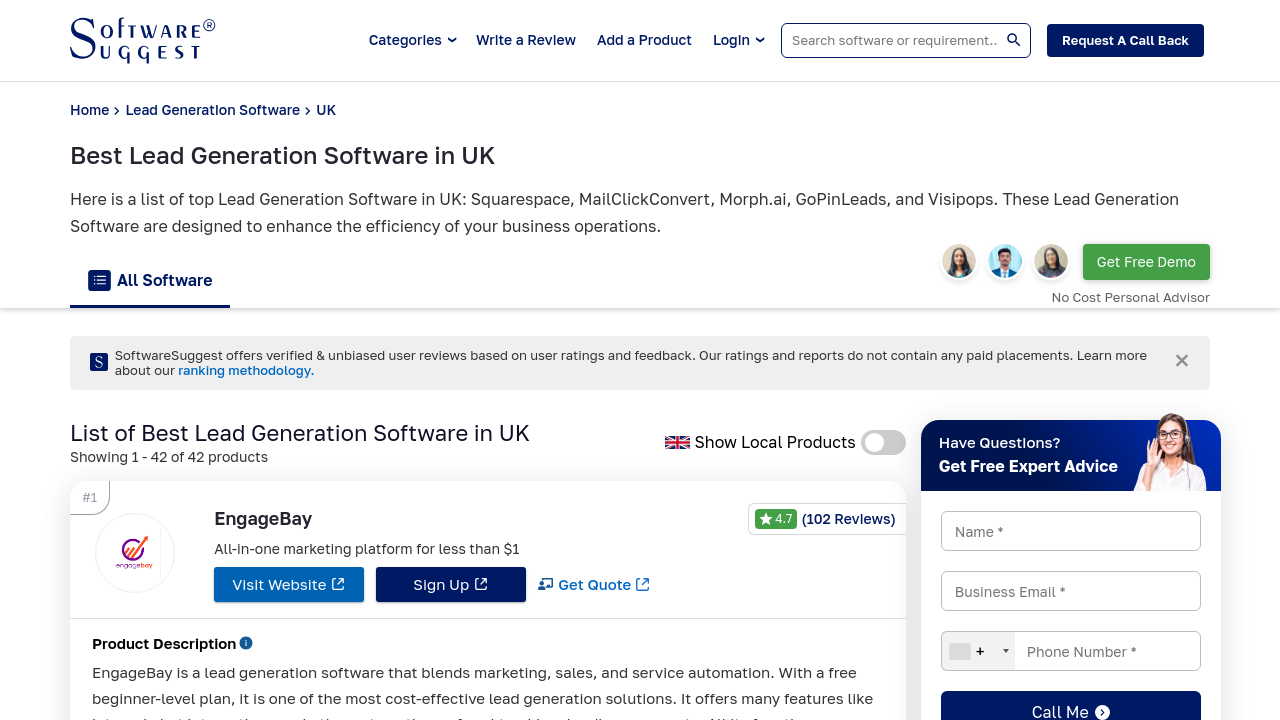Image resolution: width=1280 pixels, height=720 pixels.
Task: Focus the search software input field
Action: coord(894,40)
